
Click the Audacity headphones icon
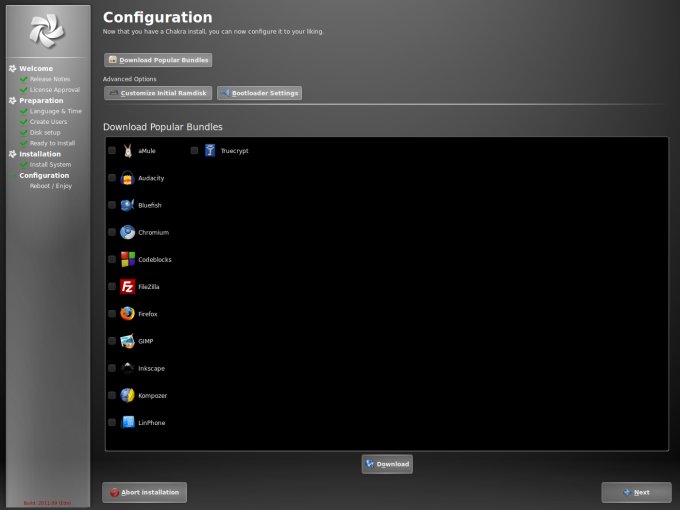pyautogui.click(x=128, y=178)
